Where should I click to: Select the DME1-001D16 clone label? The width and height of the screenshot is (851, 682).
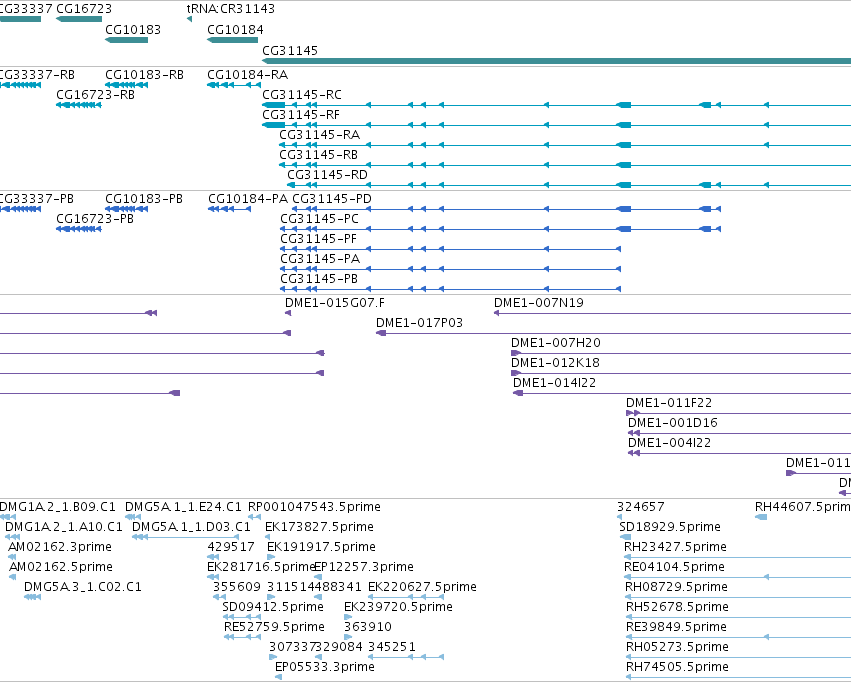pos(673,423)
